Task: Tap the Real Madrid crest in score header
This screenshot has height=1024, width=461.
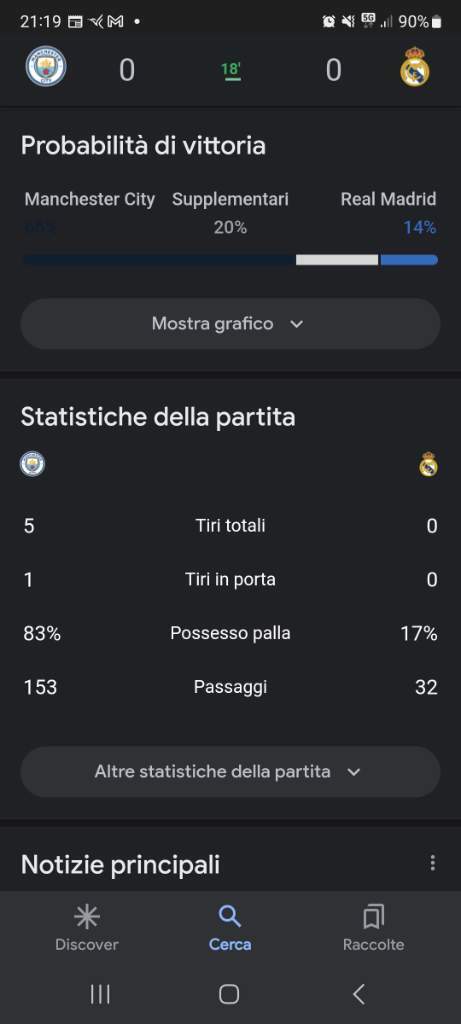Action: 415,67
